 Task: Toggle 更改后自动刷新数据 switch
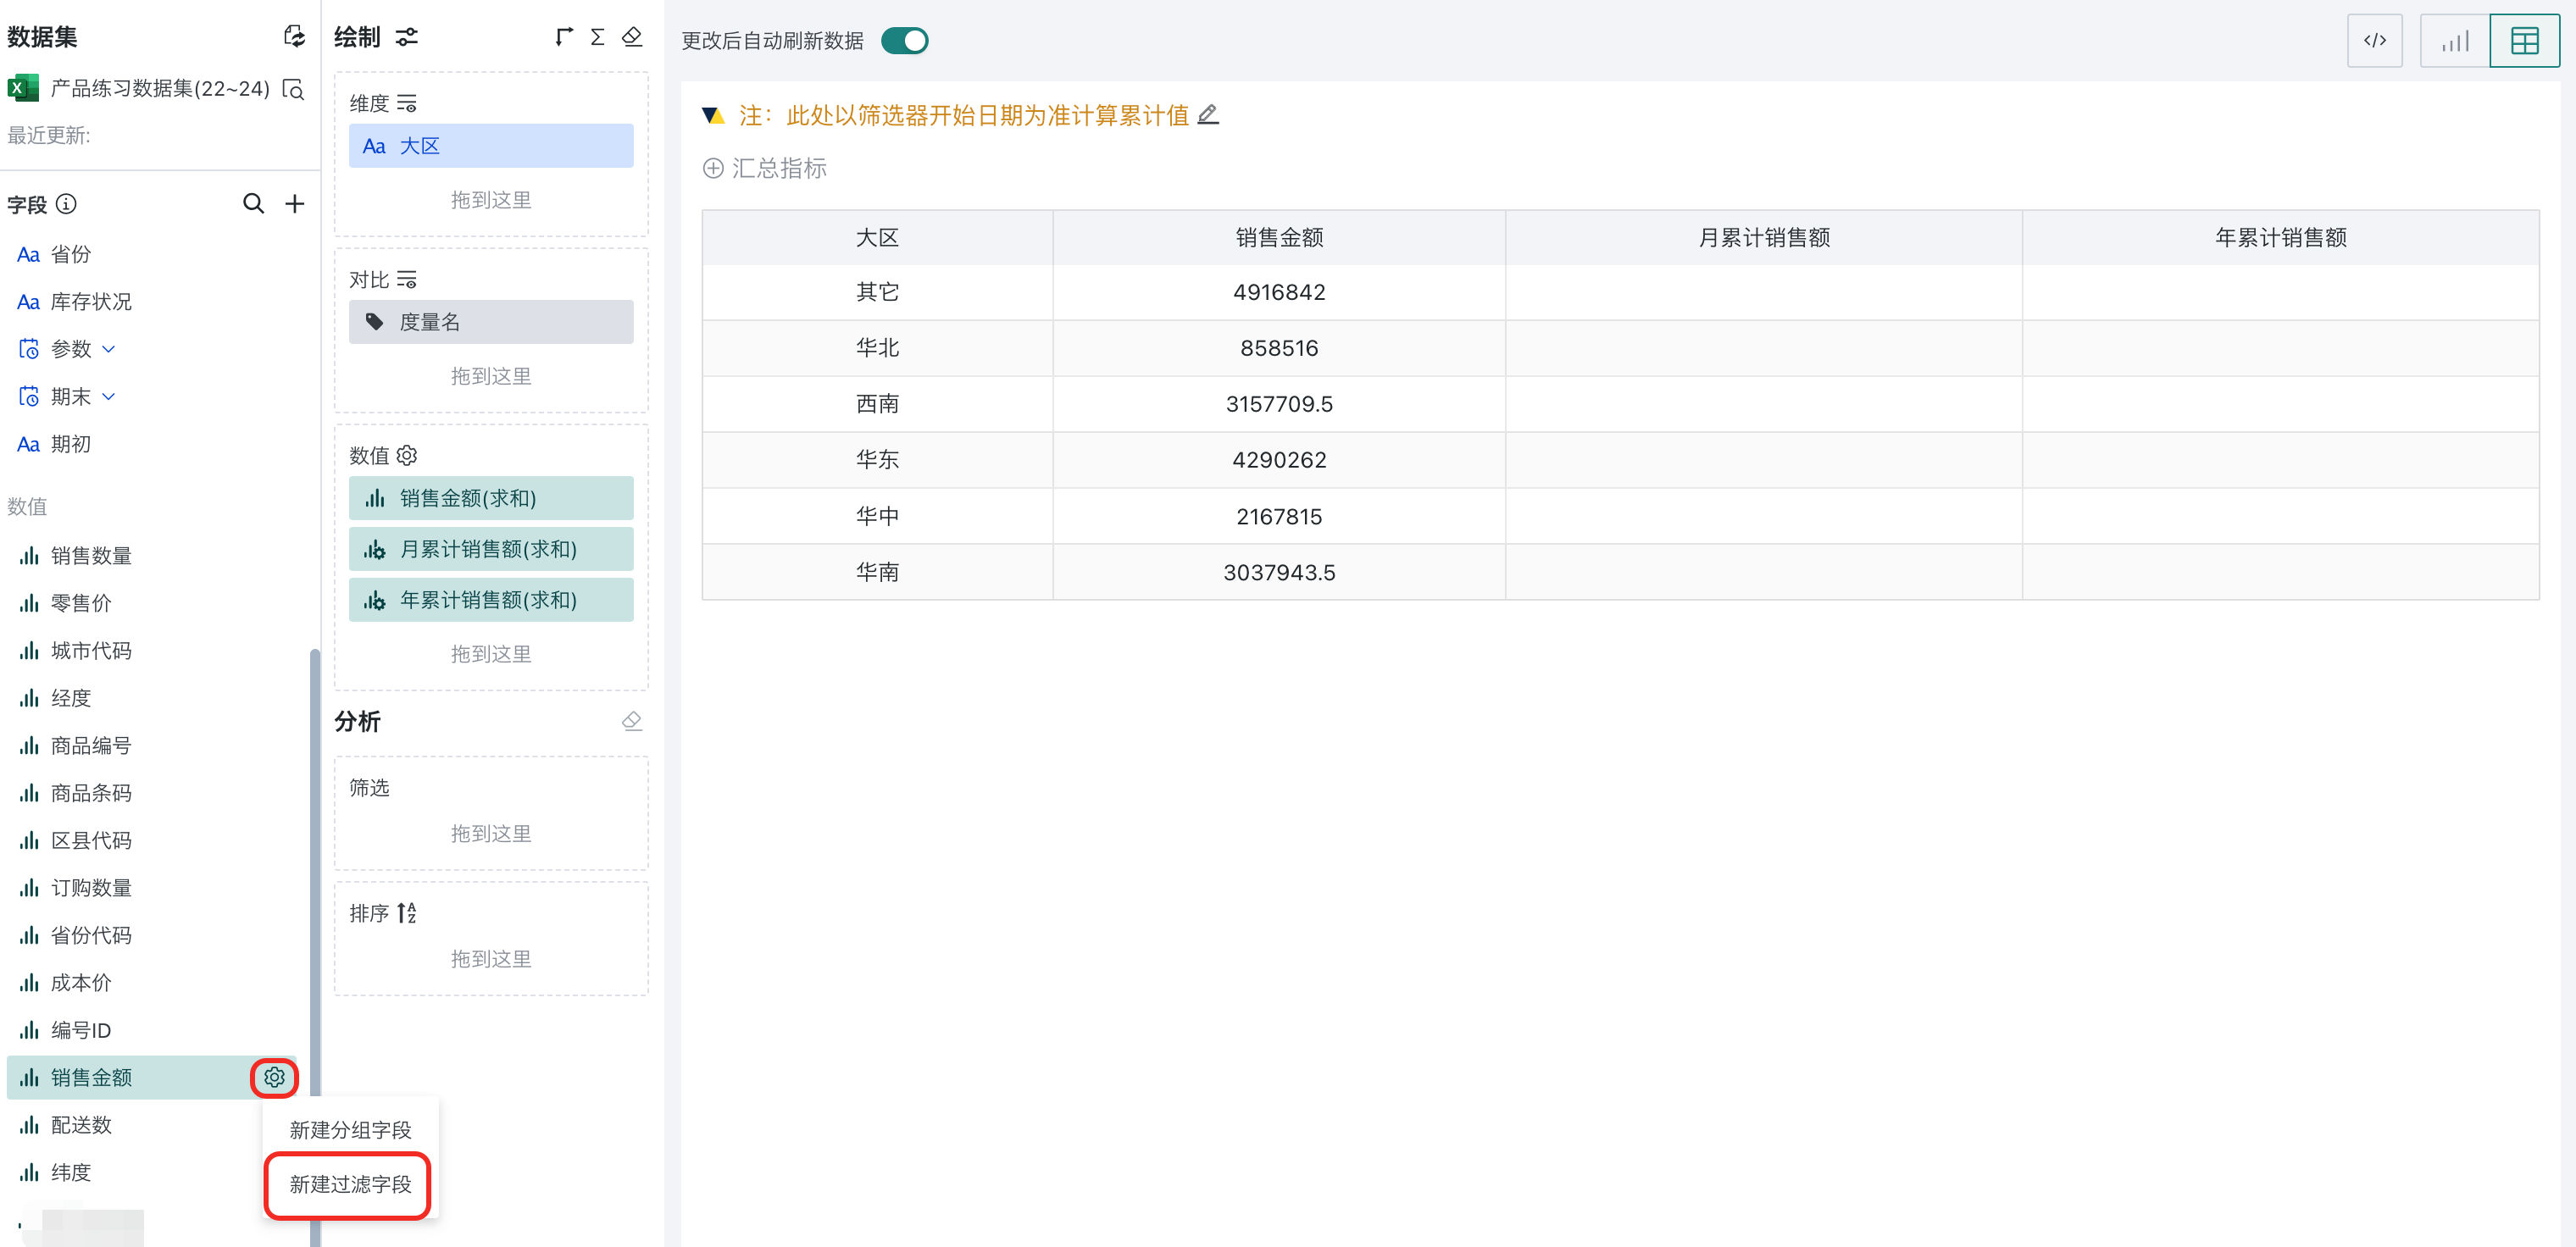tap(904, 40)
